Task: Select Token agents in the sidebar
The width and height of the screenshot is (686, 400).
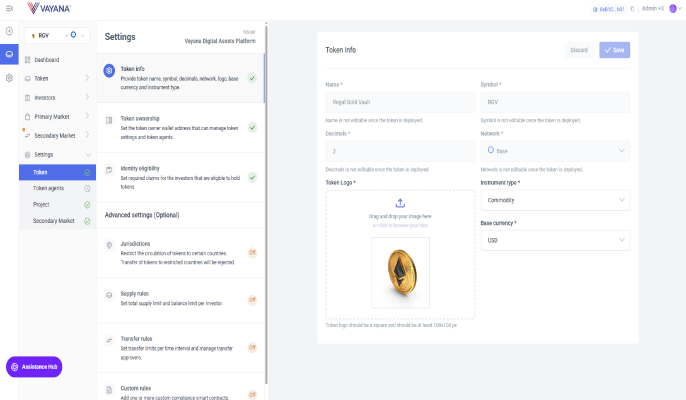Action: pos(50,188)
